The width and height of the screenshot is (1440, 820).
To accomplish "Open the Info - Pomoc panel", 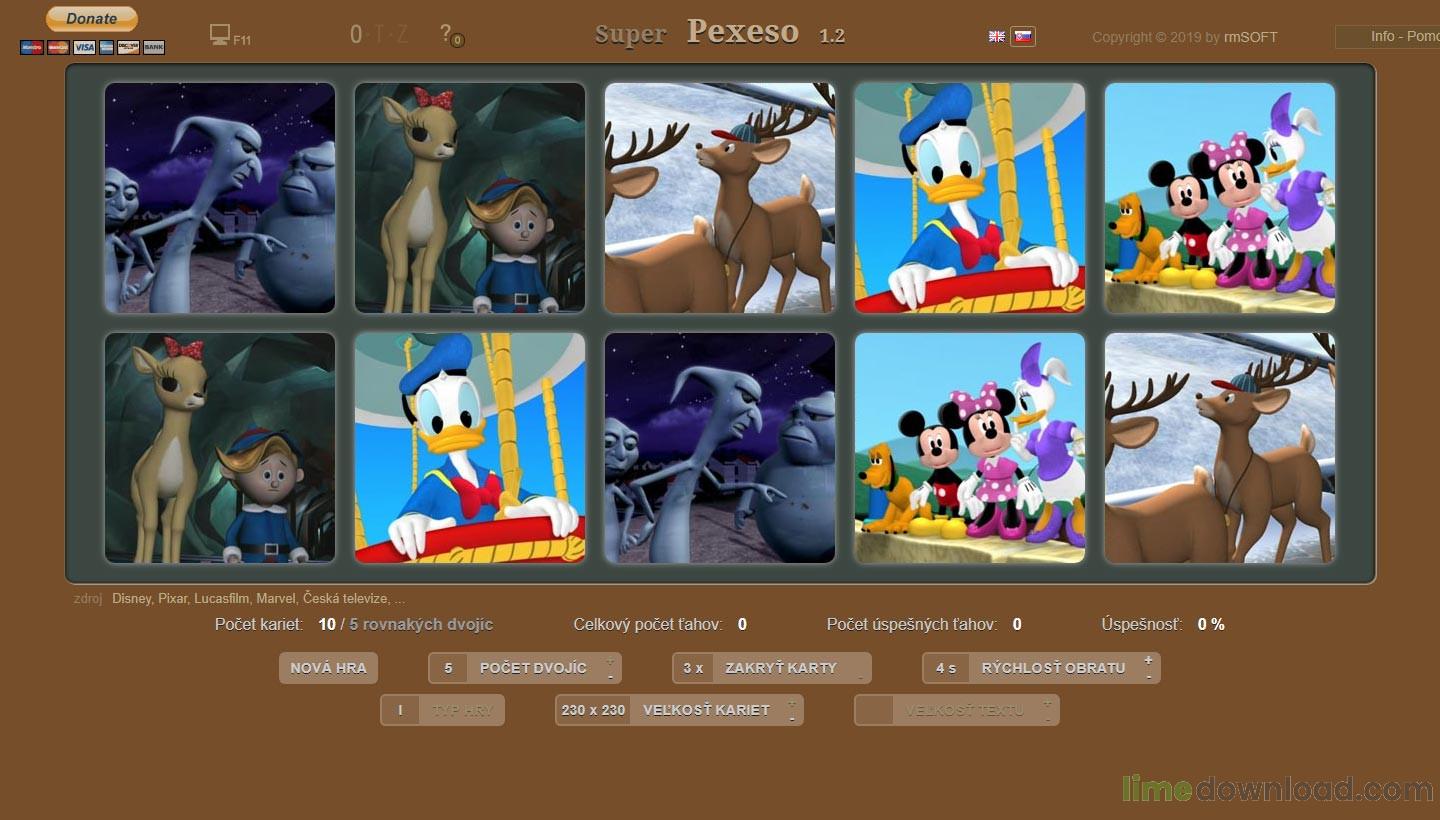I will point(1388,36).
